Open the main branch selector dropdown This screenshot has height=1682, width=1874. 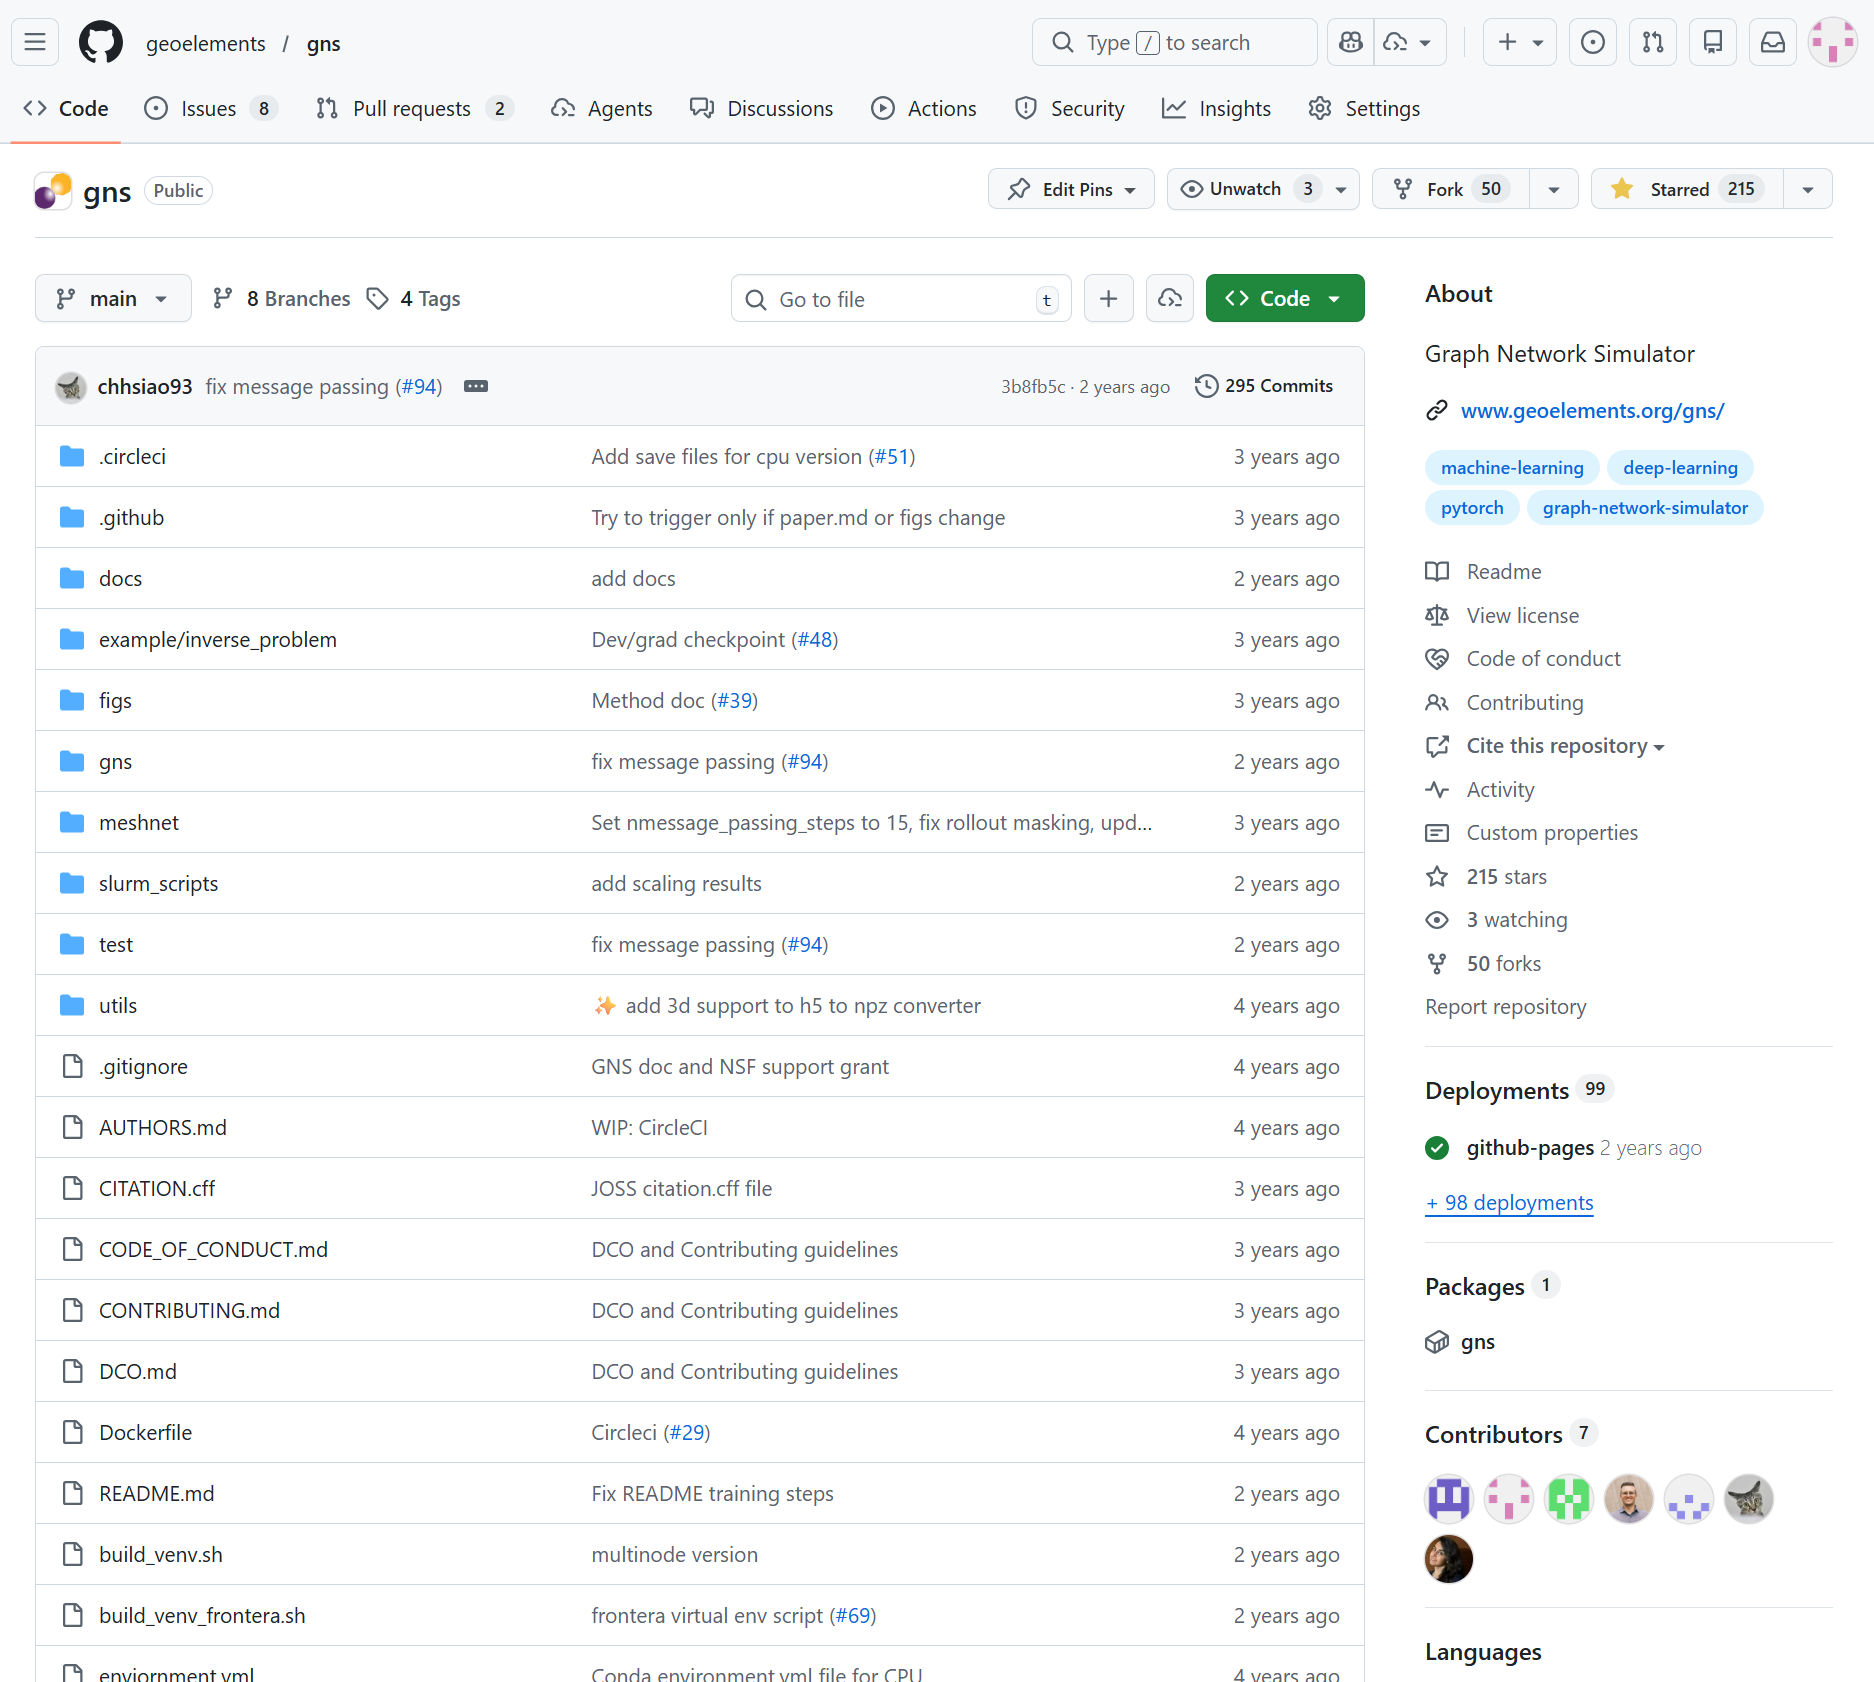coord(113,298)
